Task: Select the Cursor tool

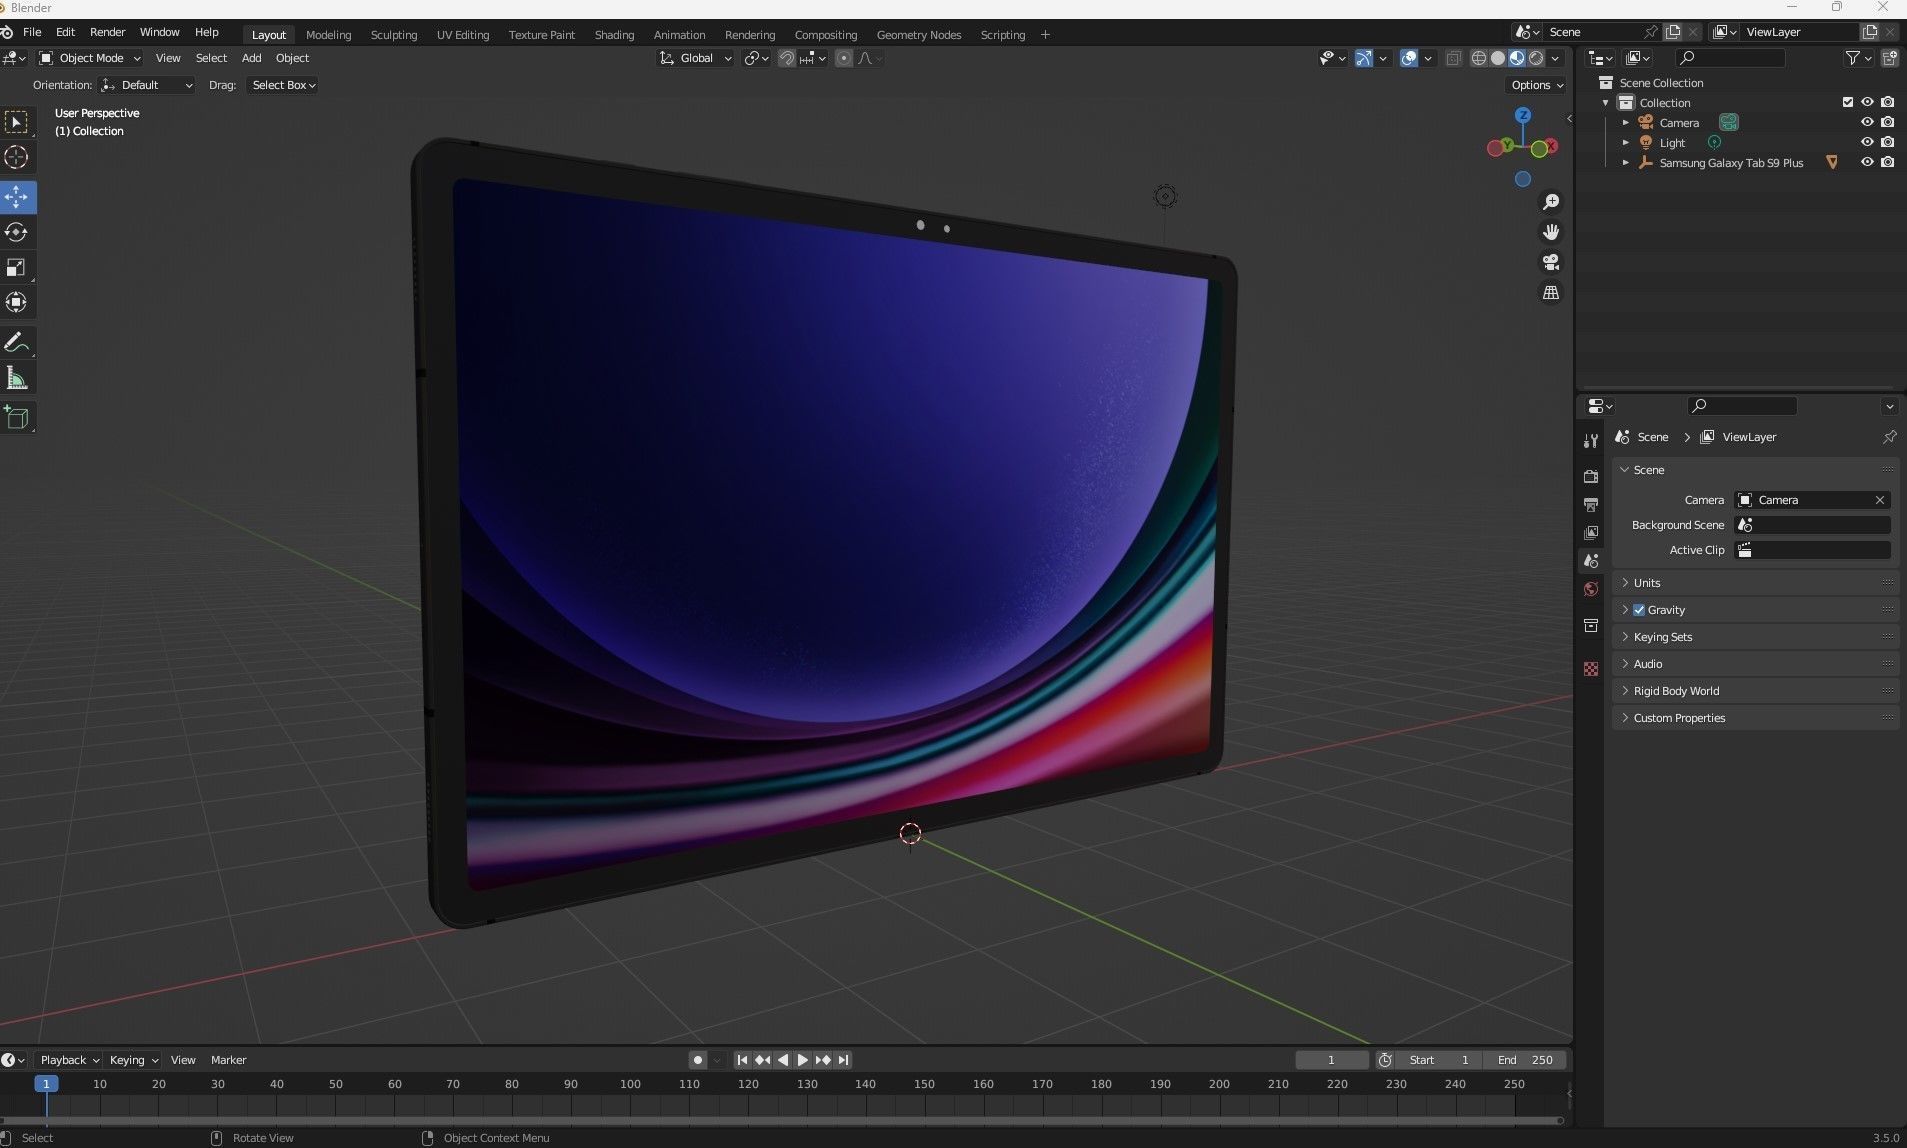Action: point(17,157)
